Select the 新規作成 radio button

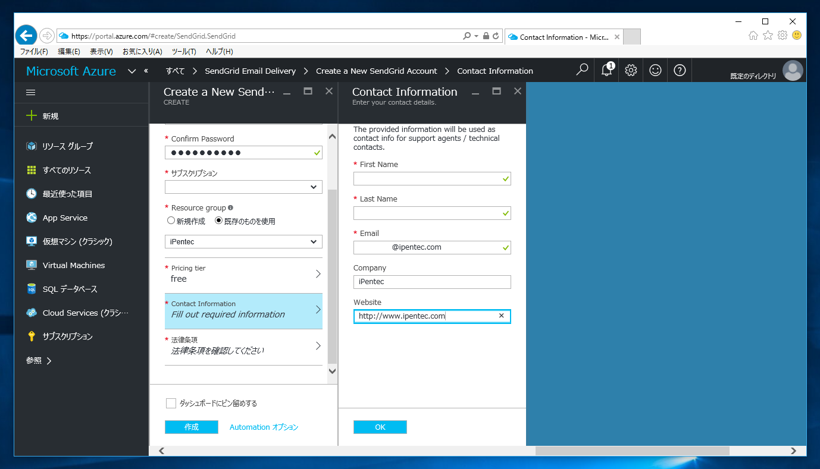171,221
